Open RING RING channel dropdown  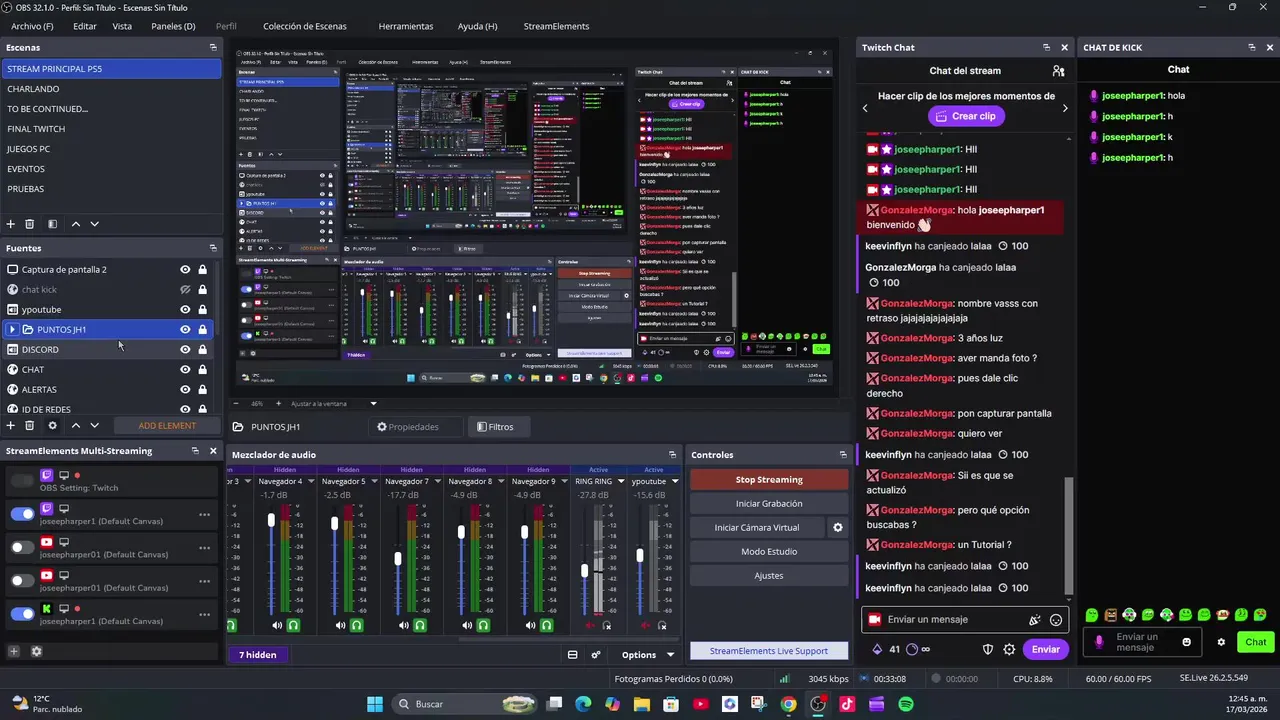(620, 481)
